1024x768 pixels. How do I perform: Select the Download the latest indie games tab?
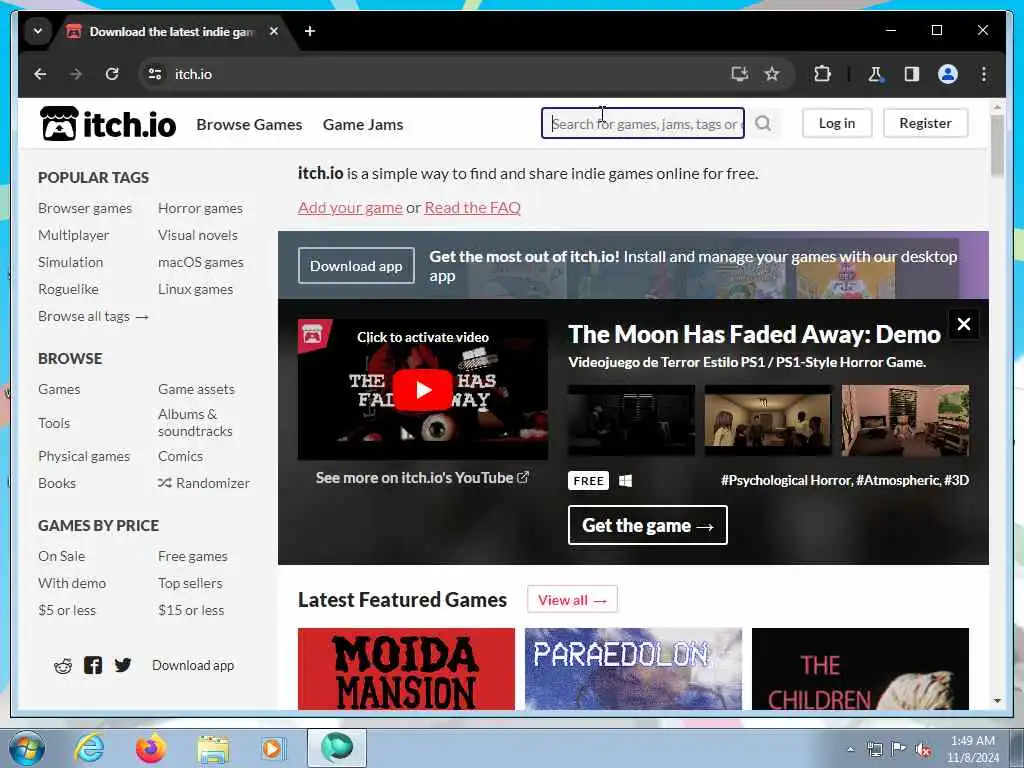pos(171,31)
